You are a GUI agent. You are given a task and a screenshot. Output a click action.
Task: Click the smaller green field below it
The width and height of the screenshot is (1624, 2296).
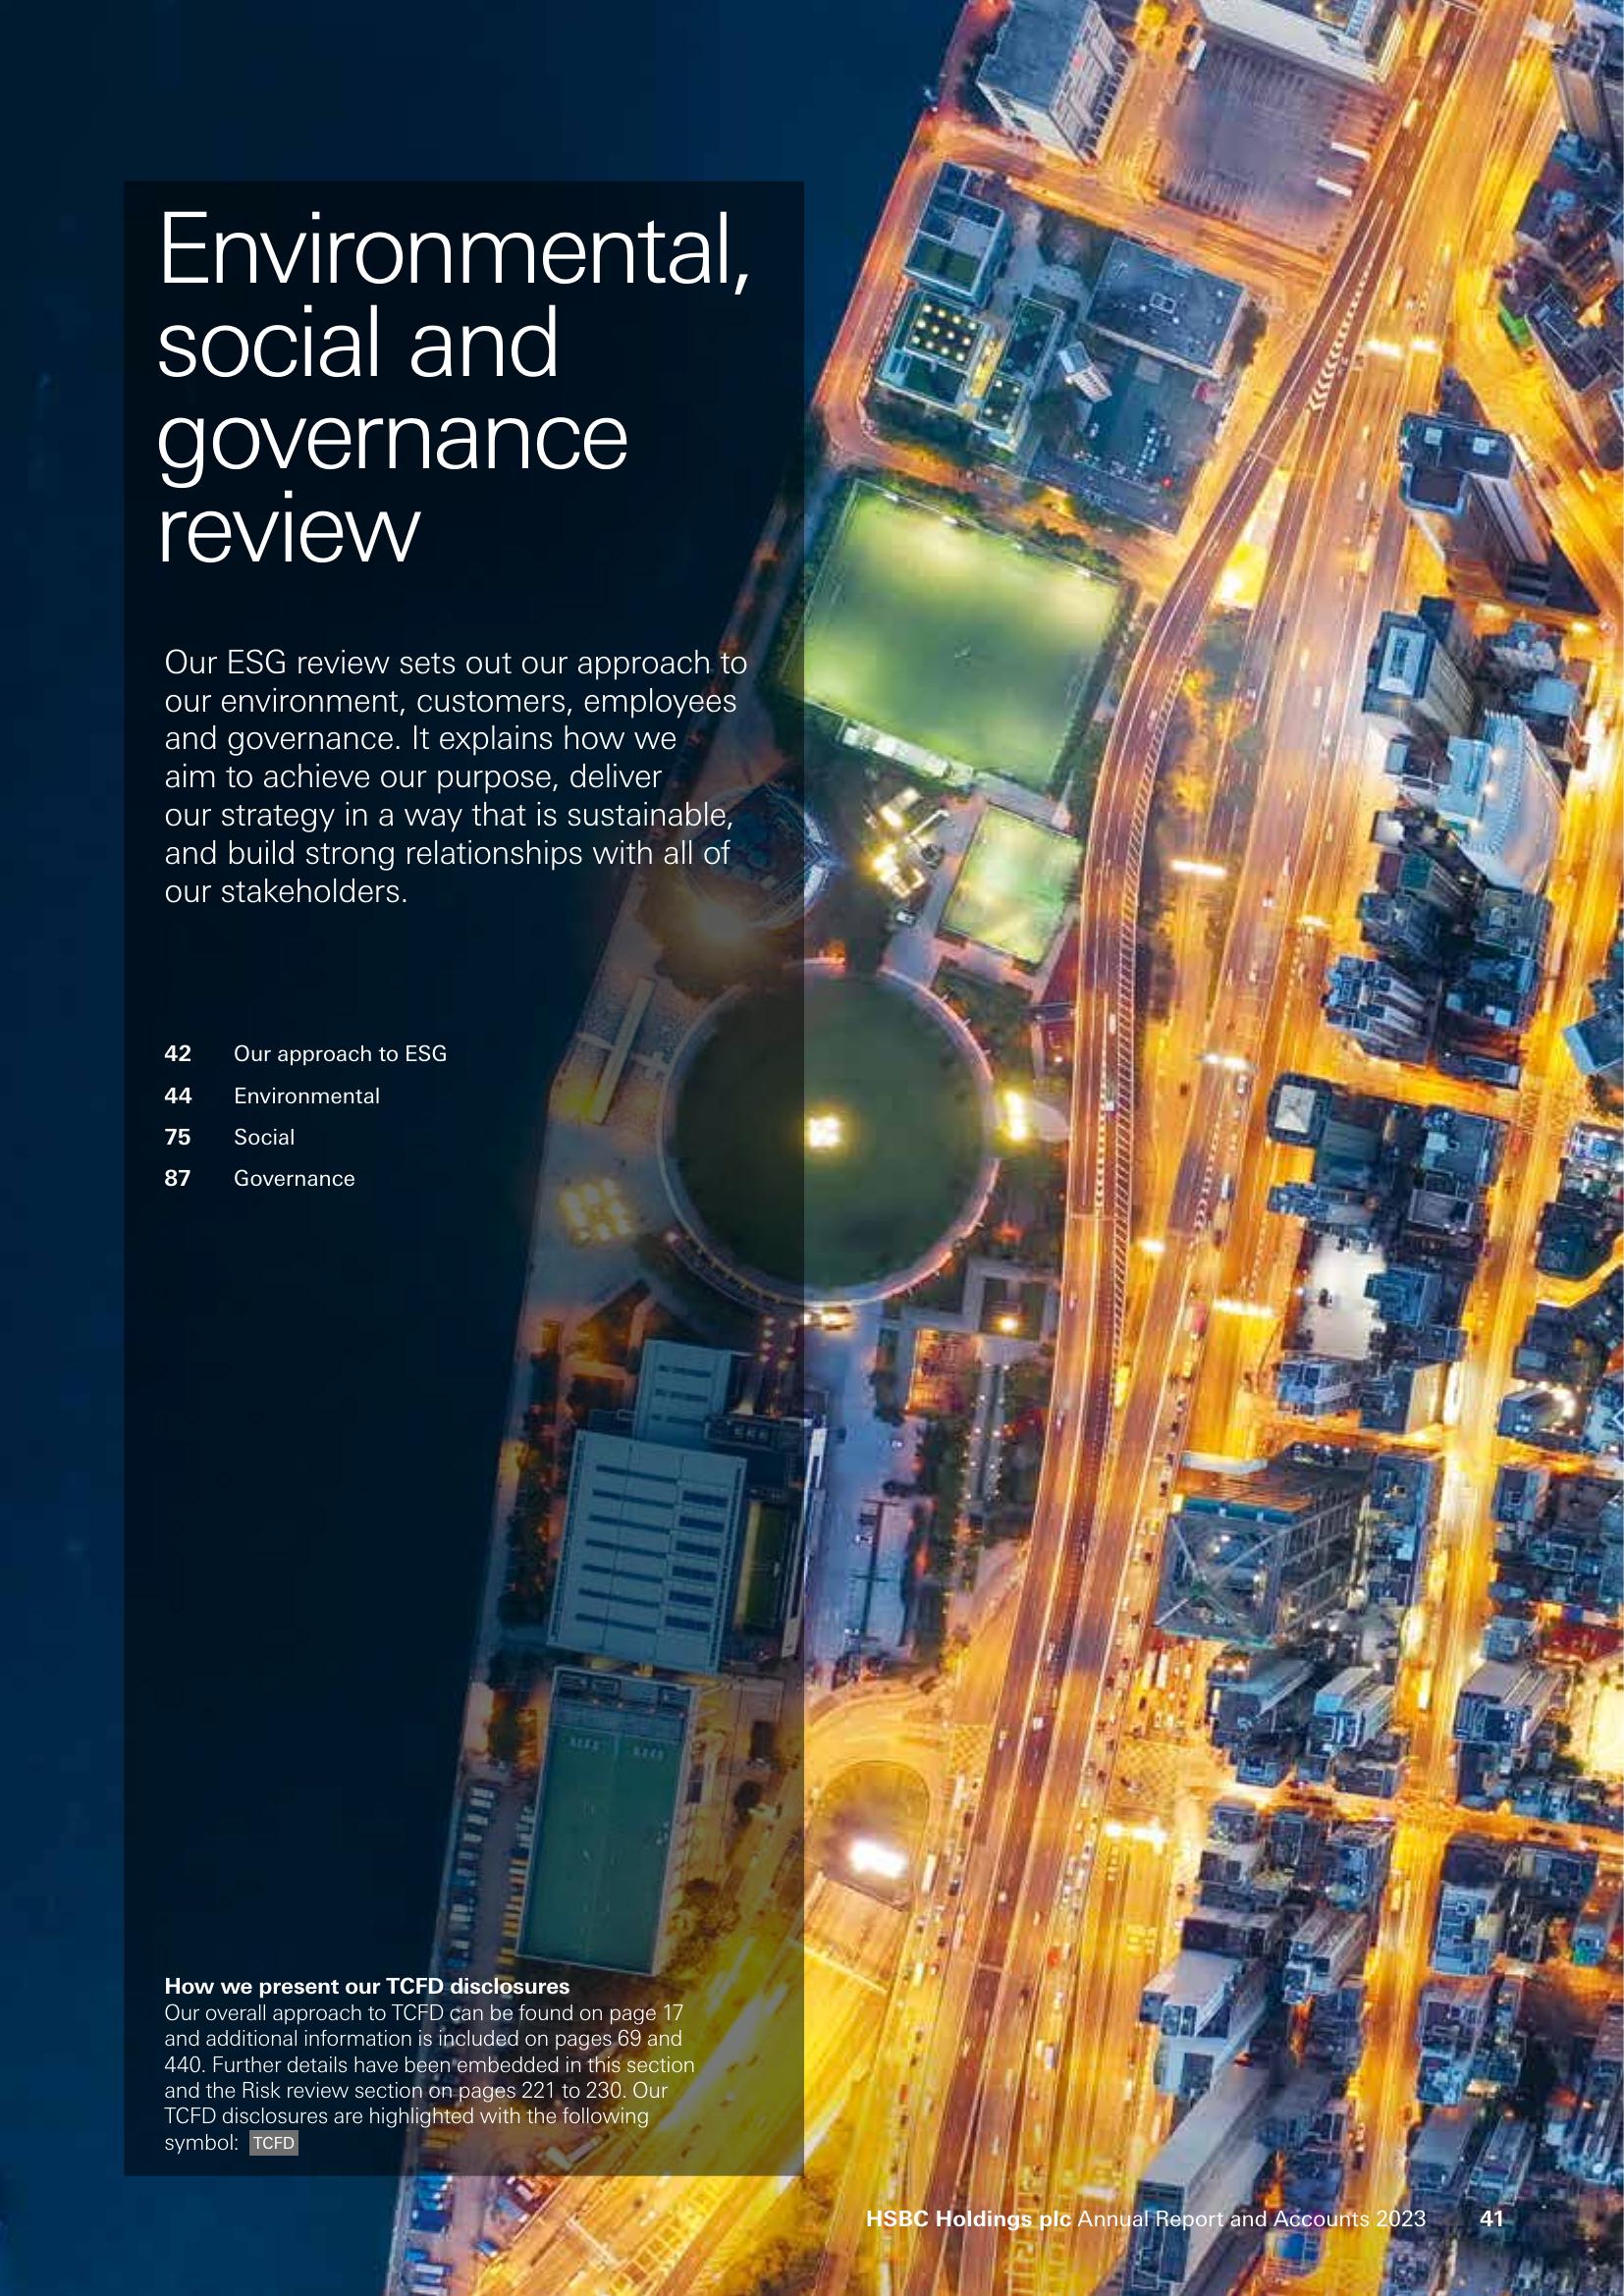pyautogui.click(x=1012, y=883)
